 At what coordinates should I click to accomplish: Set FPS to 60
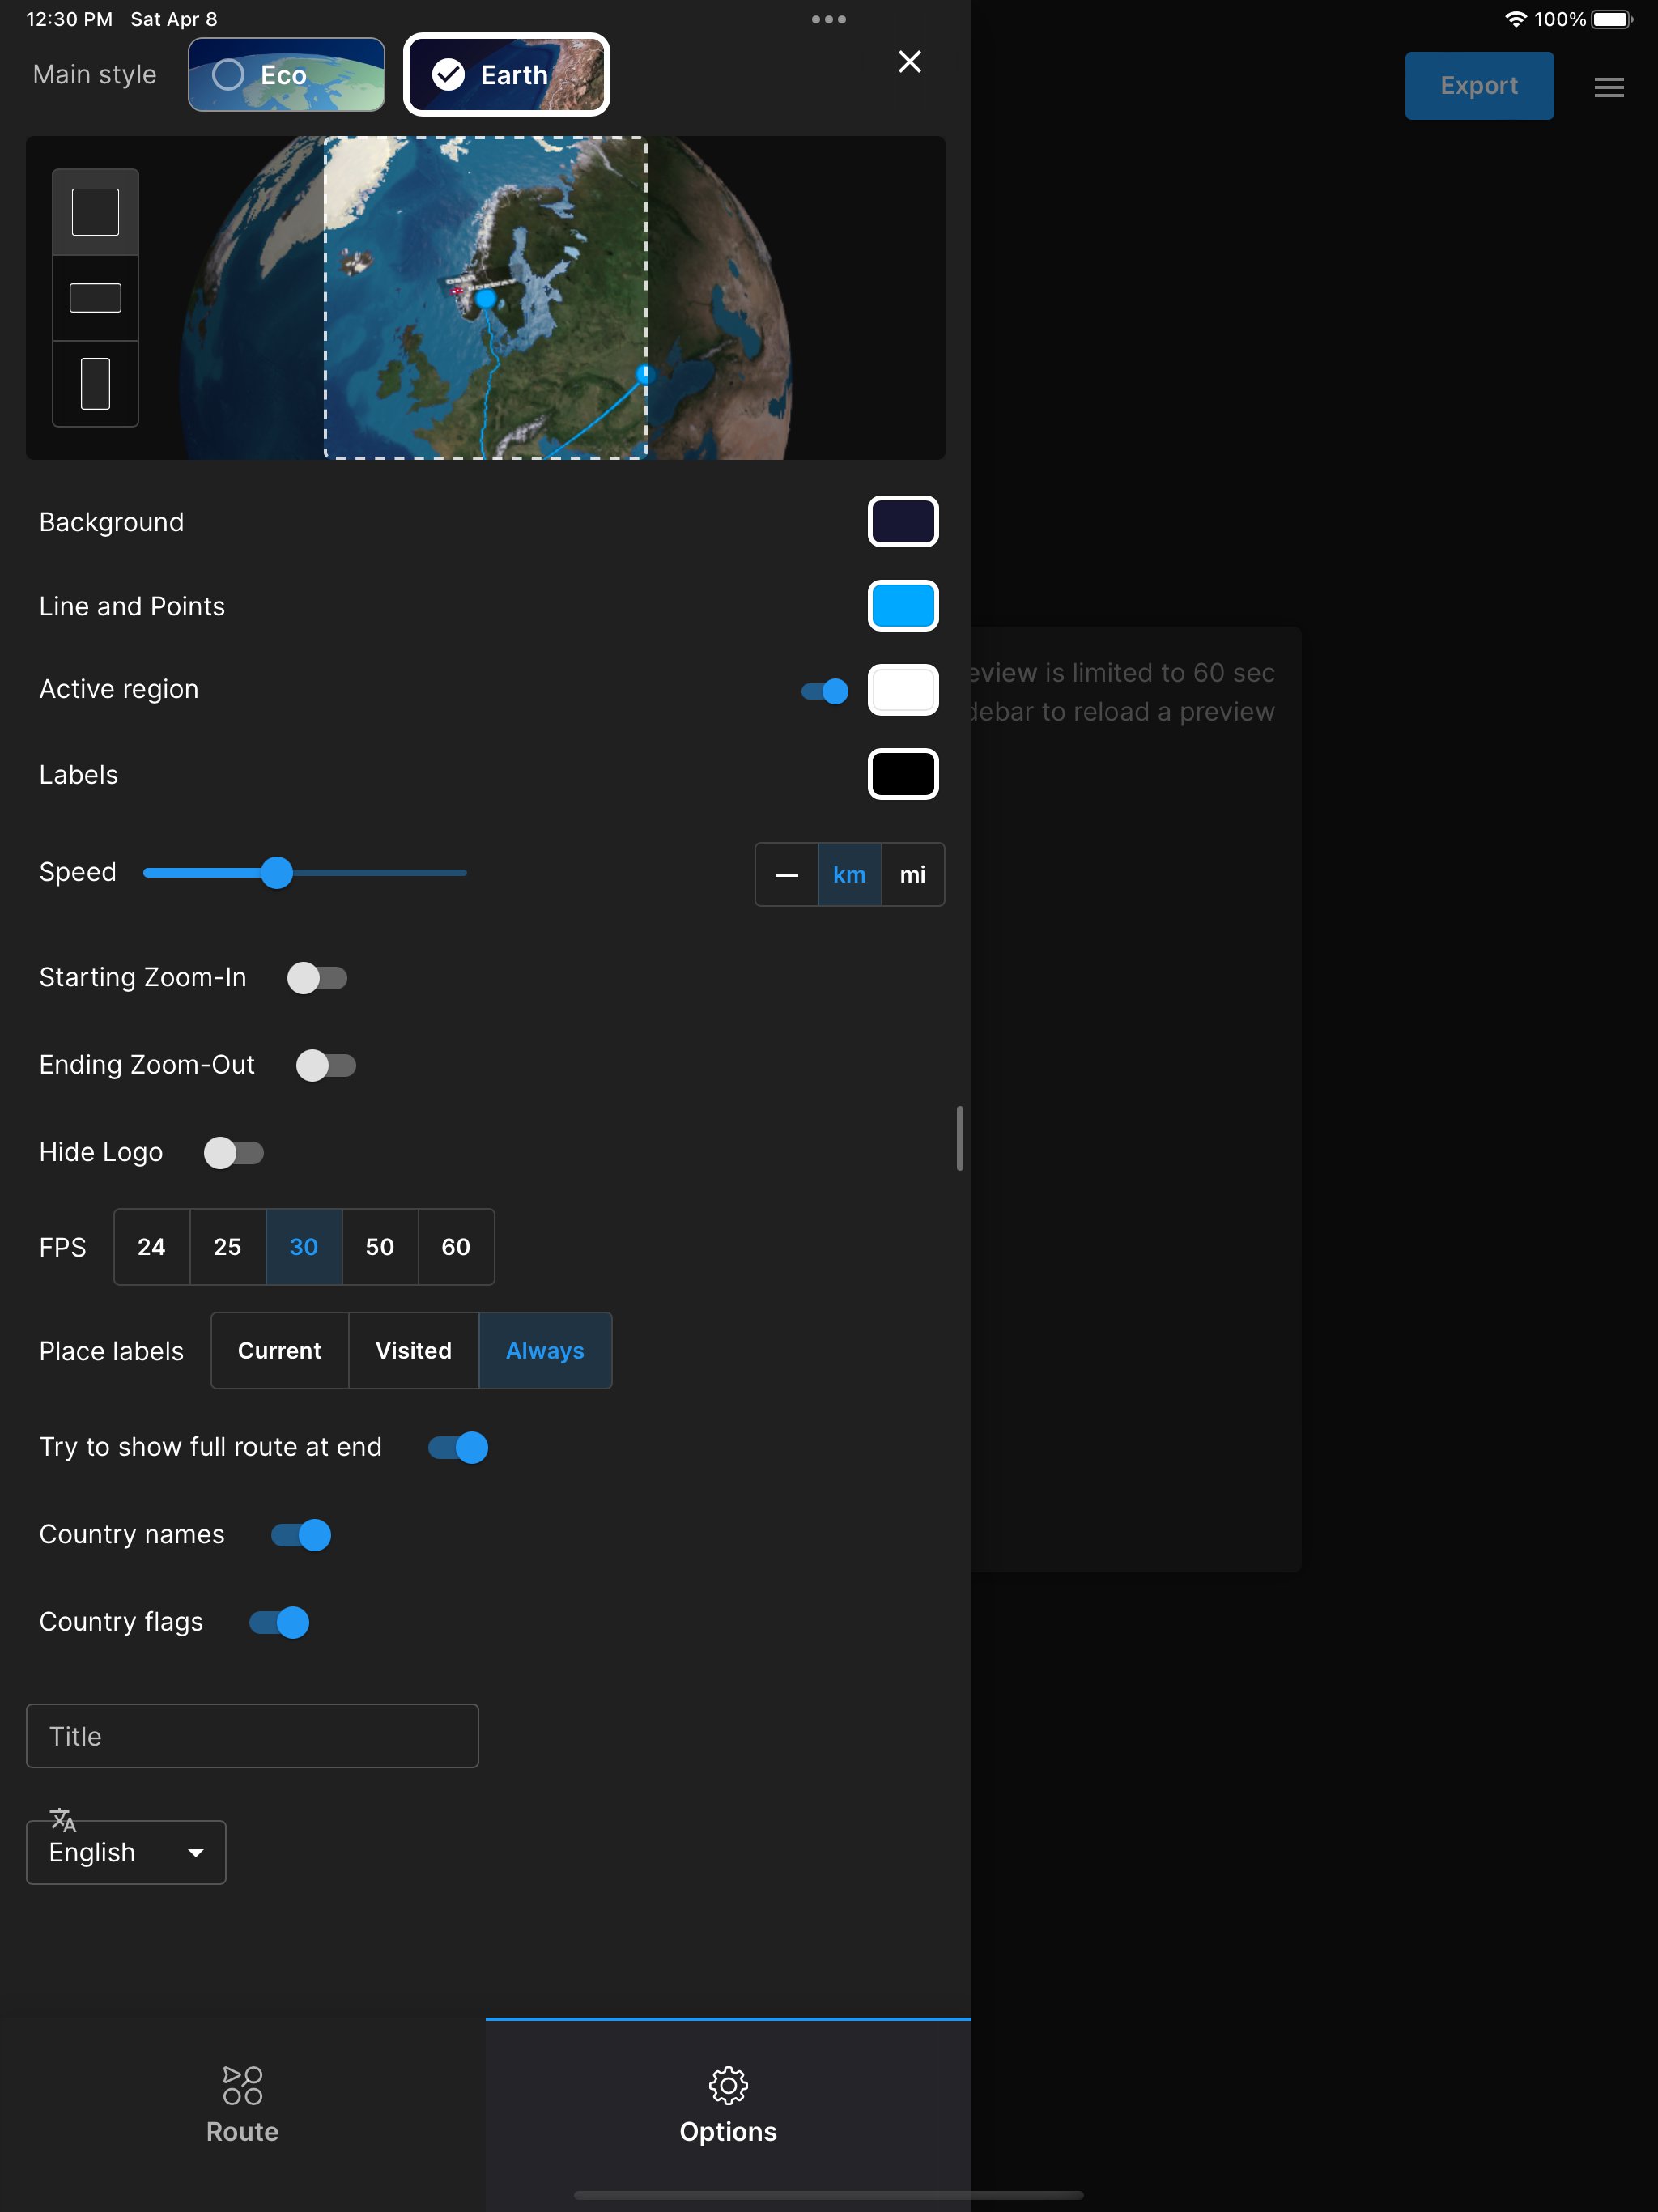point(455,1247)
